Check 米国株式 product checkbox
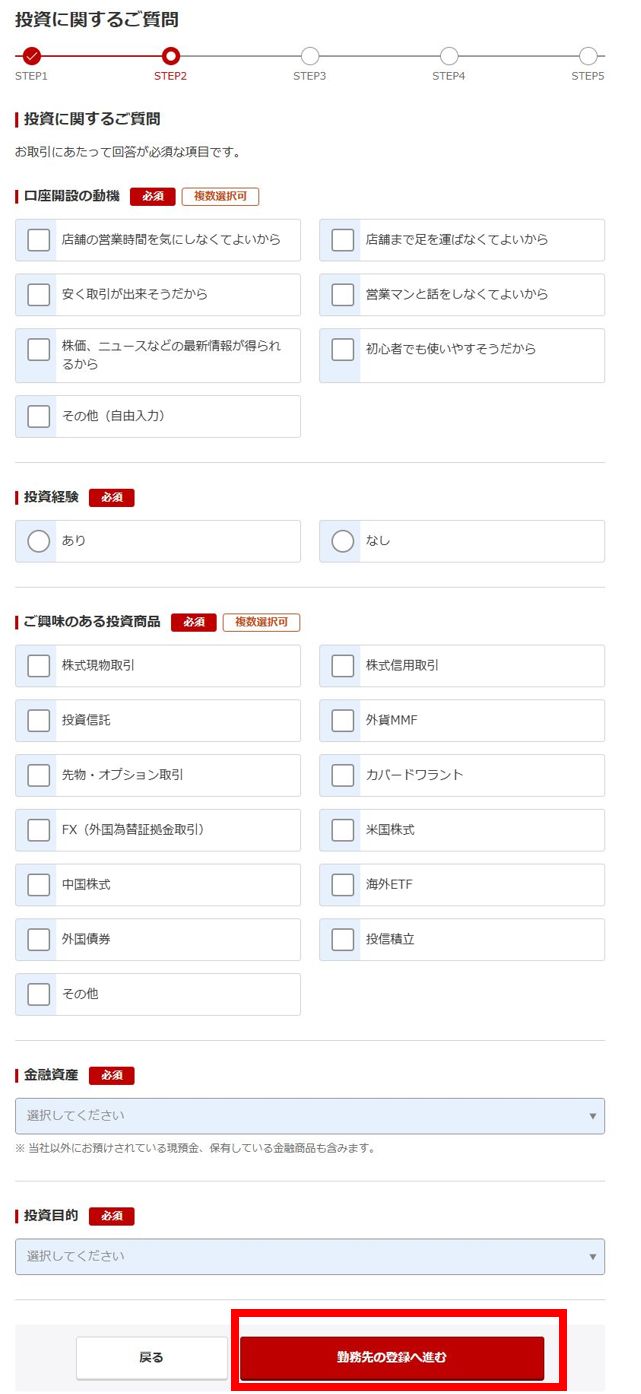The width and height of the screenshot is (641, 1394). pyautogui.click(x=341, y=829)
